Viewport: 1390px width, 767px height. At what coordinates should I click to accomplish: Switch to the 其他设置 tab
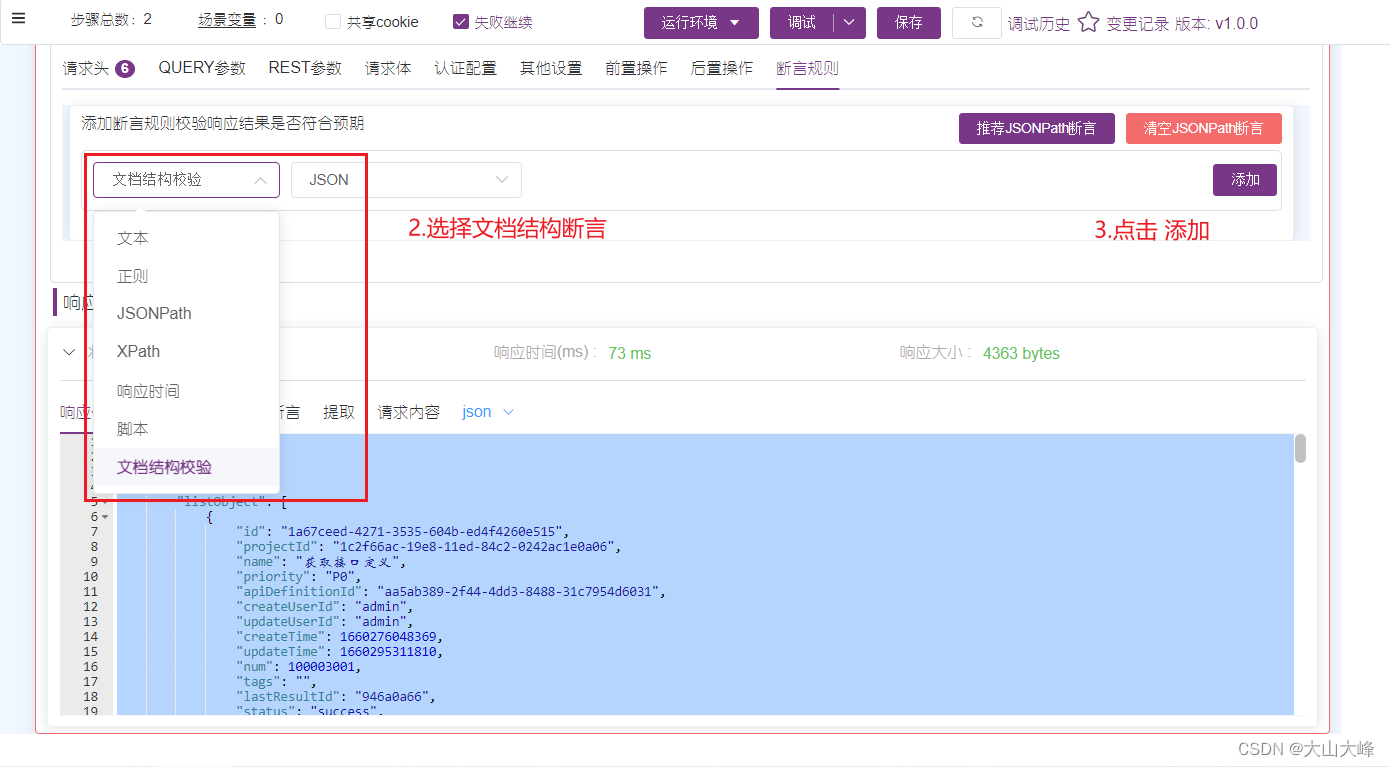pyautogui.click(x=551, y=68)
